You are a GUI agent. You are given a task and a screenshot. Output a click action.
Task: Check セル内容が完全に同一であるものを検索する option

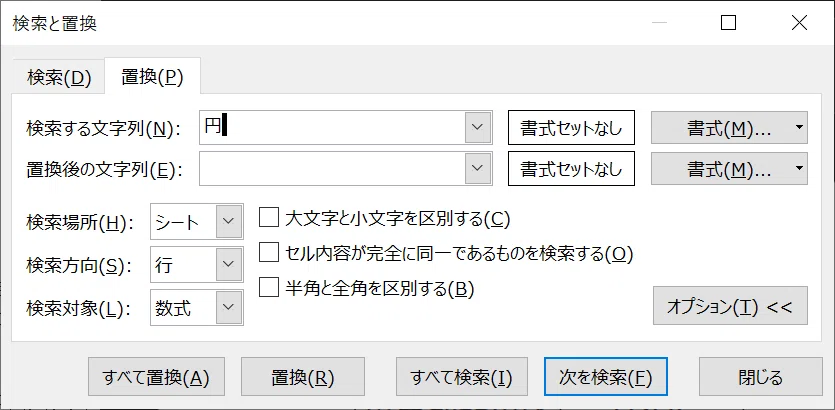click(269, 252)
